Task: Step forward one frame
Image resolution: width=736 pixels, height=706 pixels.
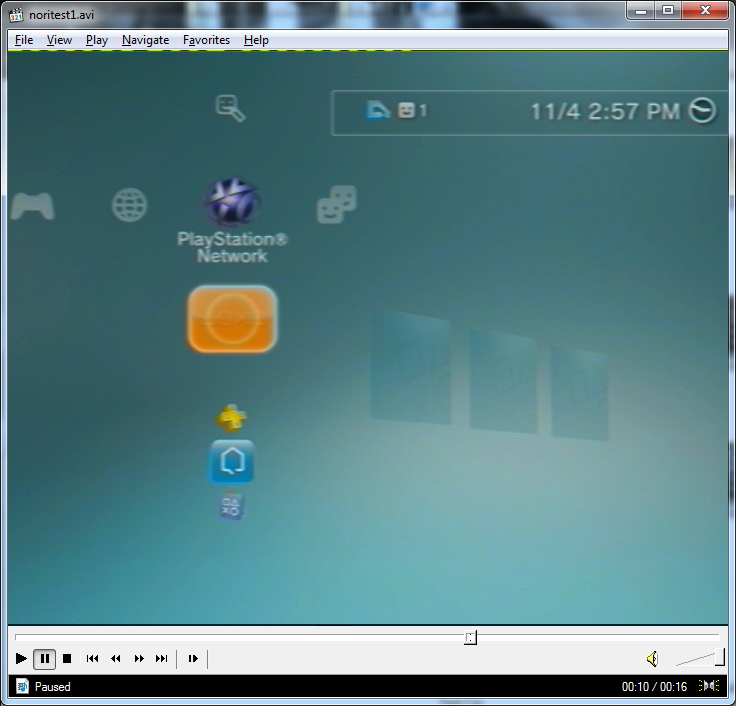Action: pos(193,658)
